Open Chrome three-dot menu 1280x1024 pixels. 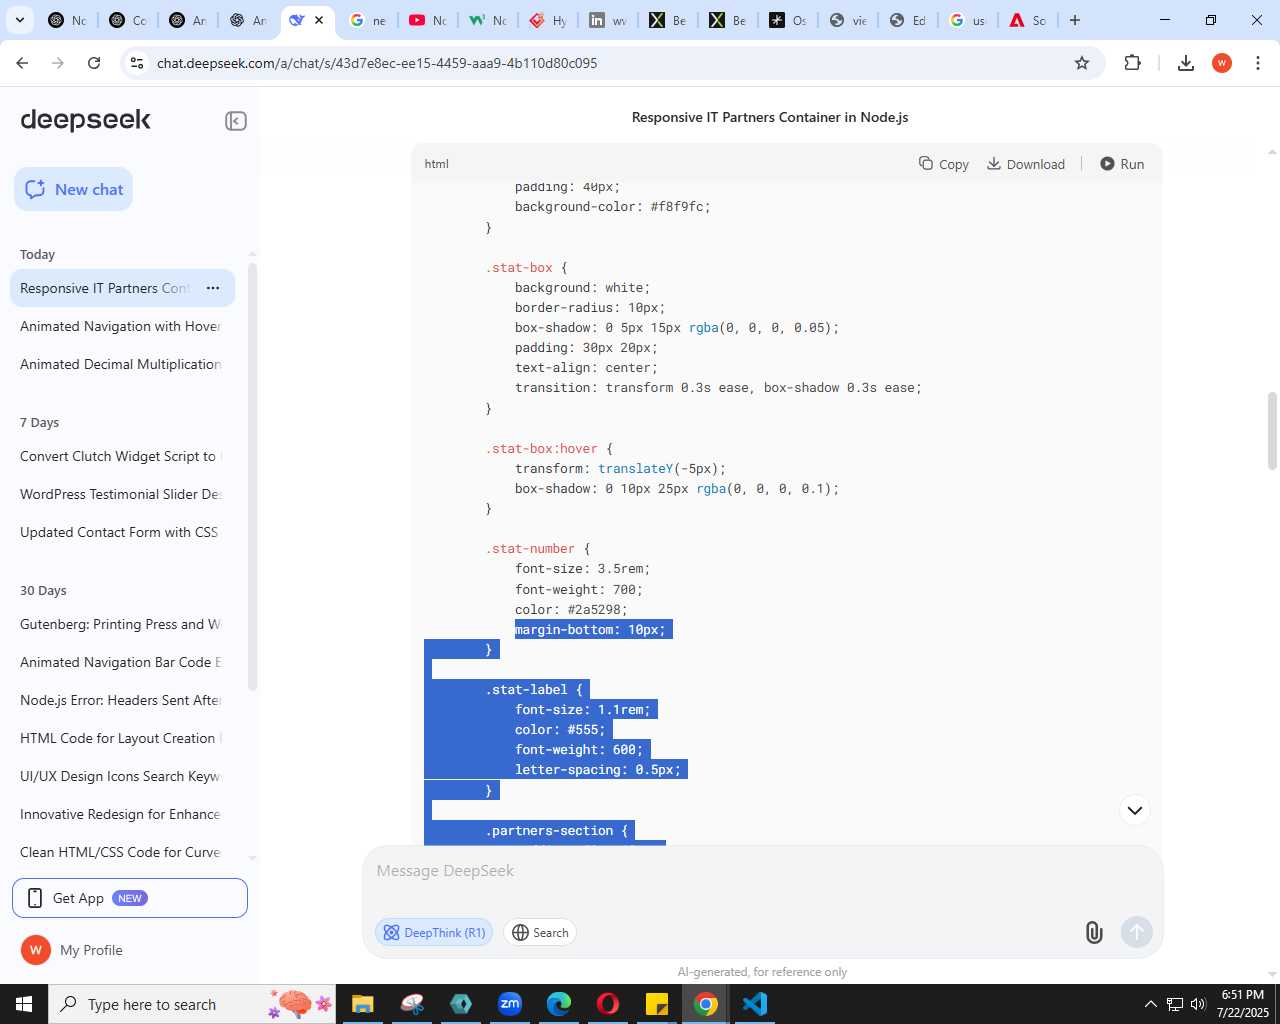point(1258,63)
